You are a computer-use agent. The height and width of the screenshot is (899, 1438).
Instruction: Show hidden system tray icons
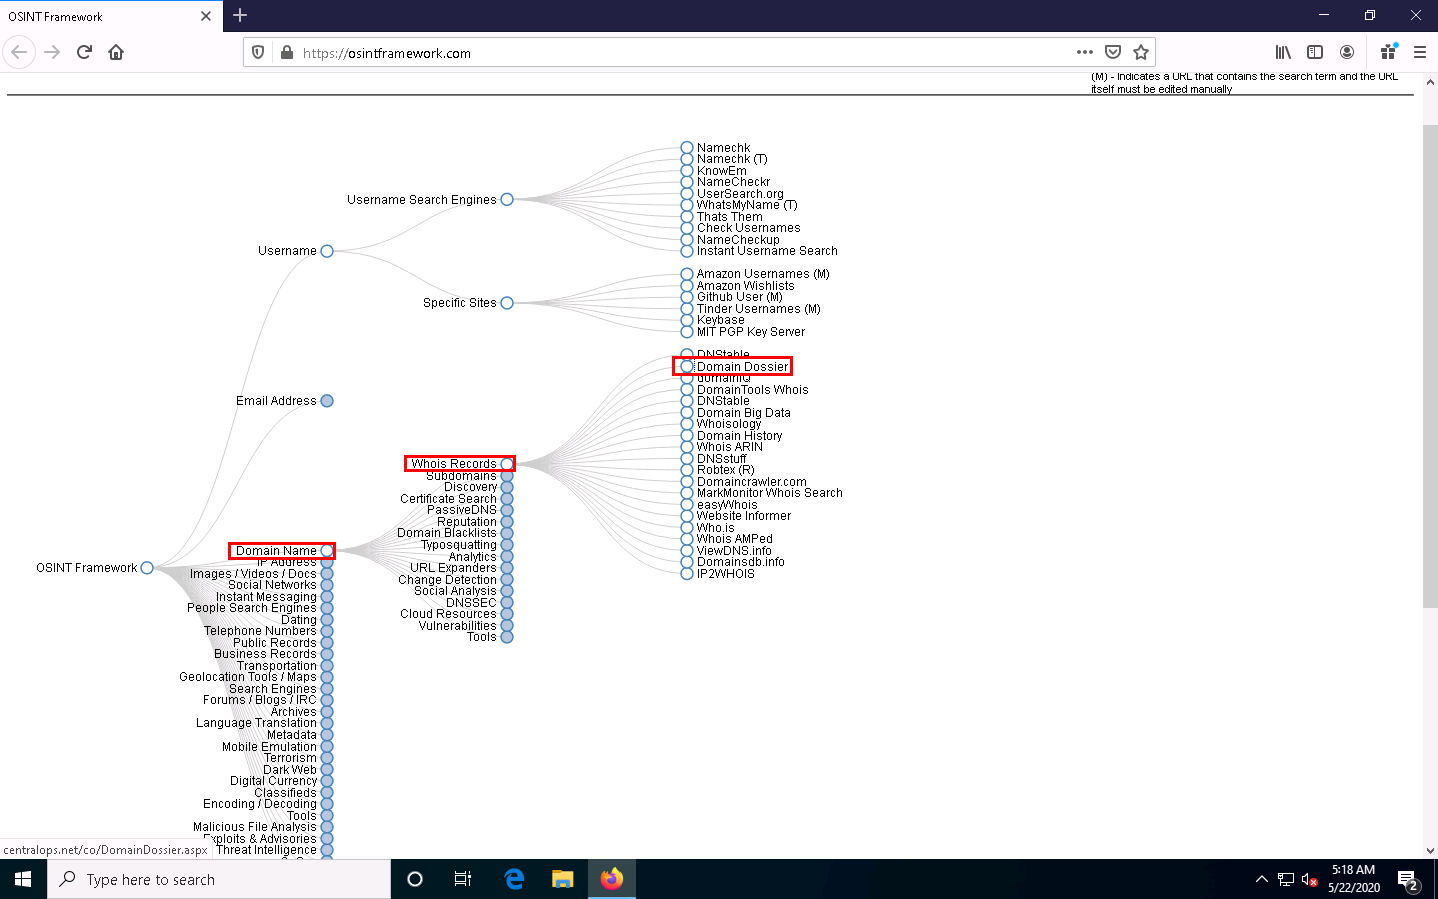pos(1261,880)
